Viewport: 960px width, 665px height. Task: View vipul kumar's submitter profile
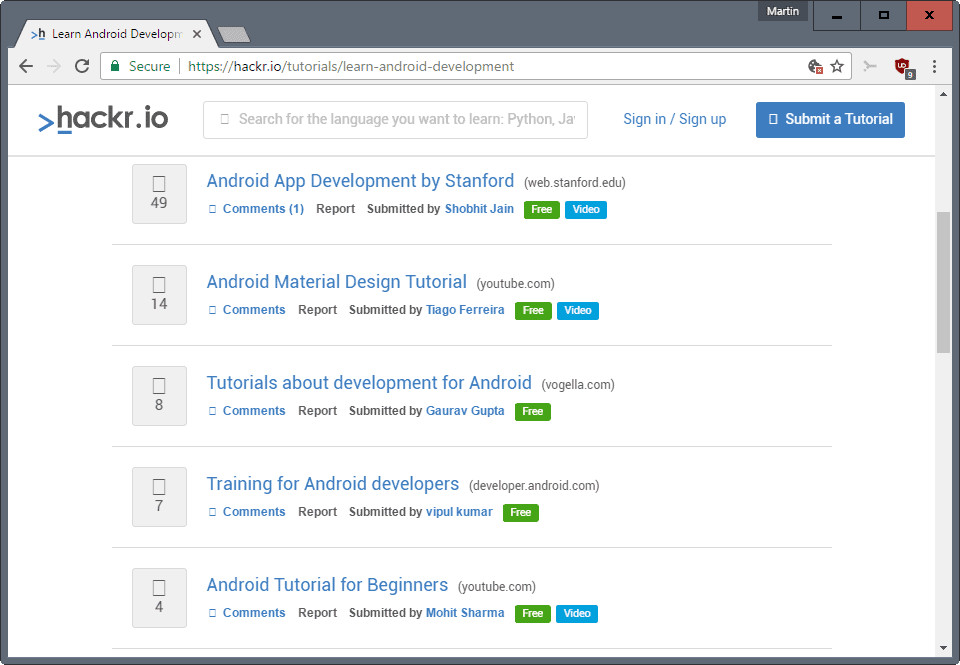tap(458, 511)
